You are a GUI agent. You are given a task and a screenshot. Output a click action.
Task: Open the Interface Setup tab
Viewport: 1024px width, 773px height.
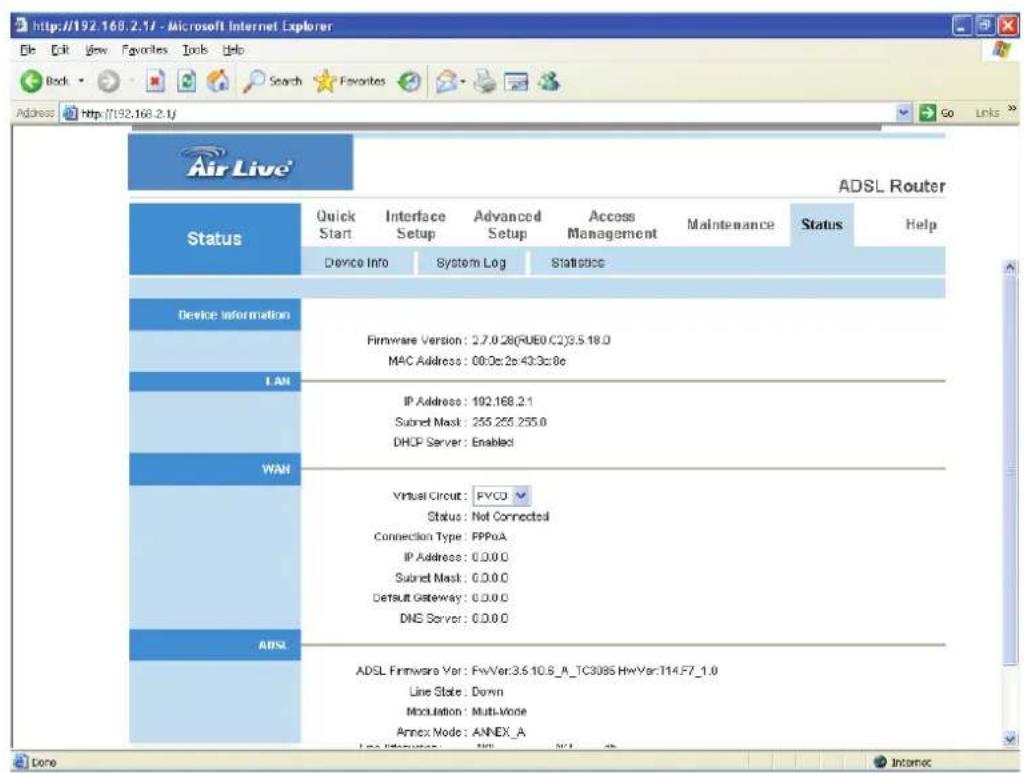[x=415, y=225]
